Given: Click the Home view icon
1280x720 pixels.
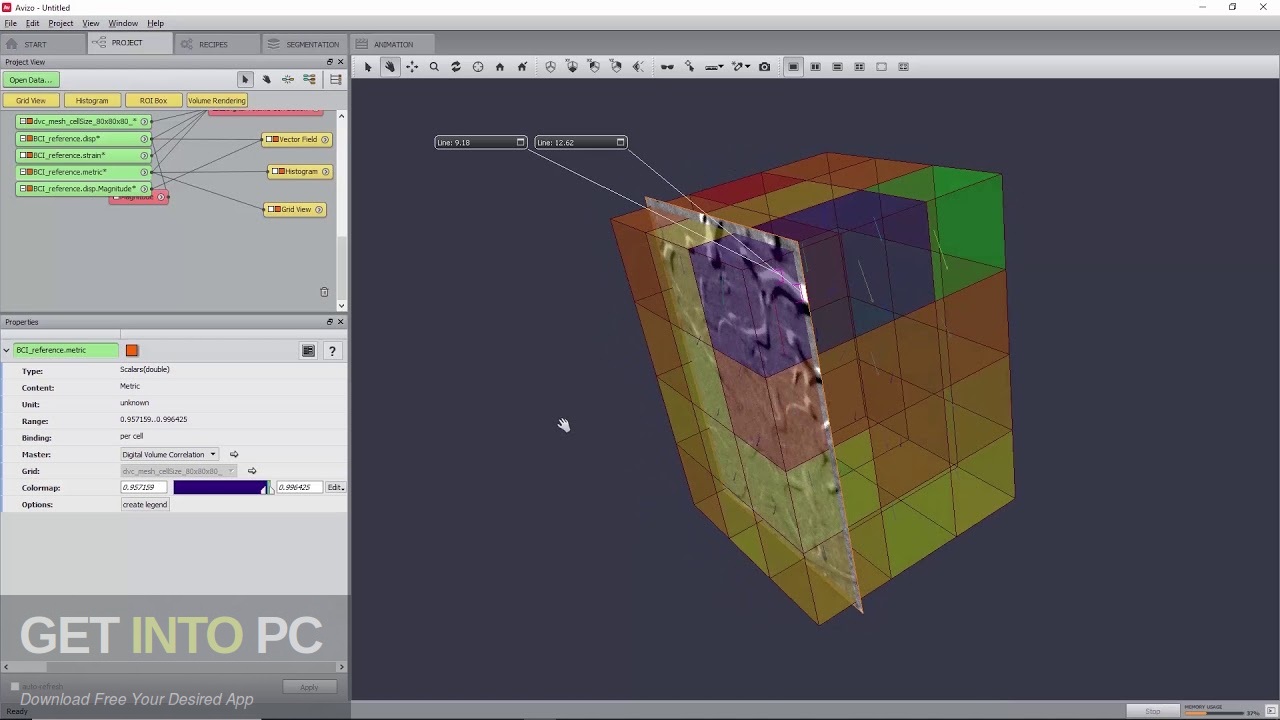Looking at the screenshot, I should pos(500,67).
